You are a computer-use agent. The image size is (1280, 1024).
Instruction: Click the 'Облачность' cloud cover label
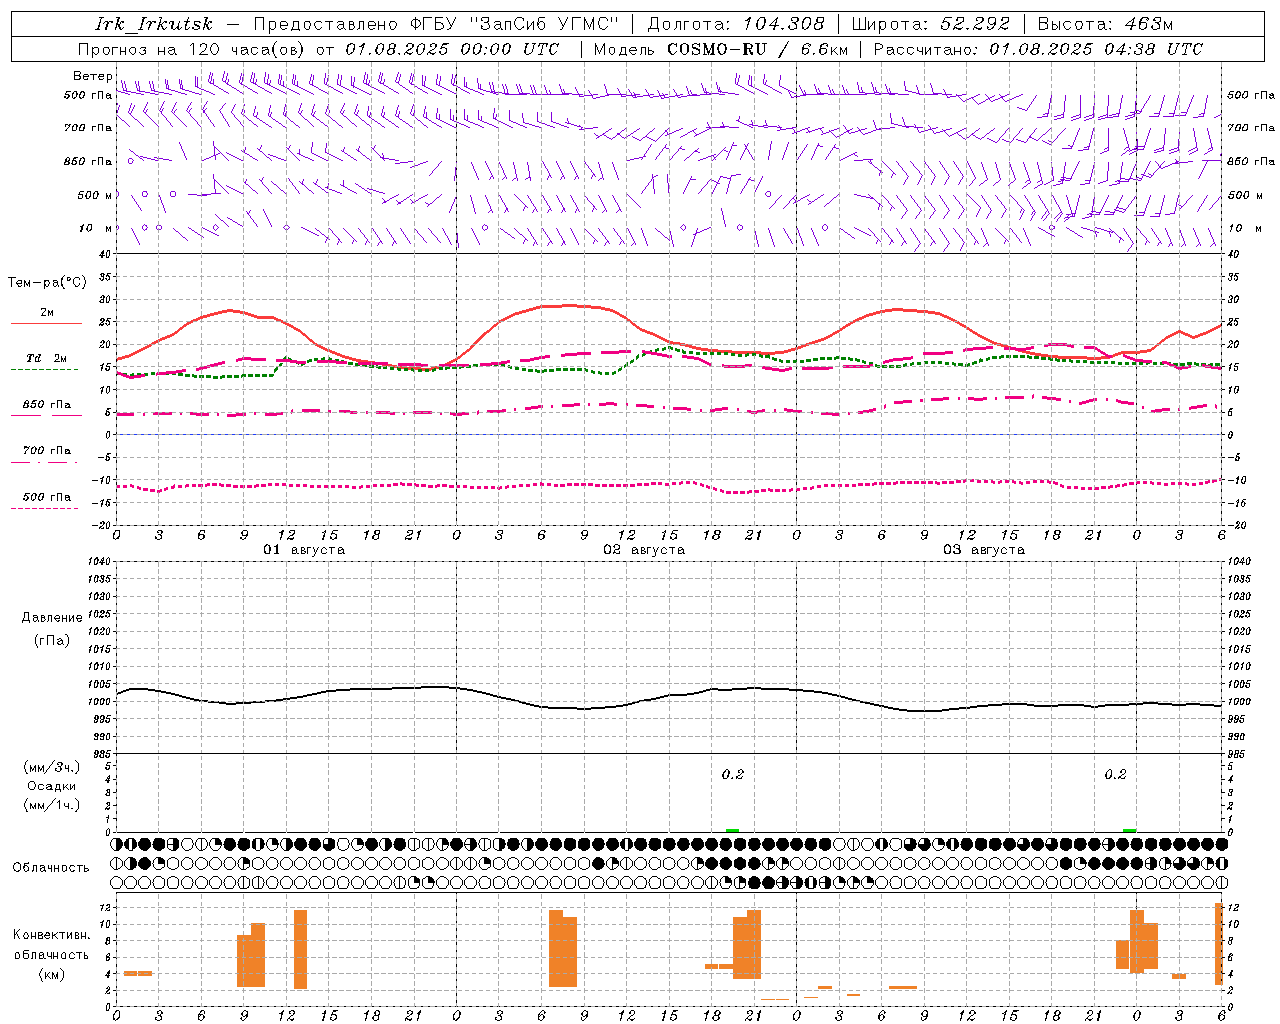click(x=51, y=868)
